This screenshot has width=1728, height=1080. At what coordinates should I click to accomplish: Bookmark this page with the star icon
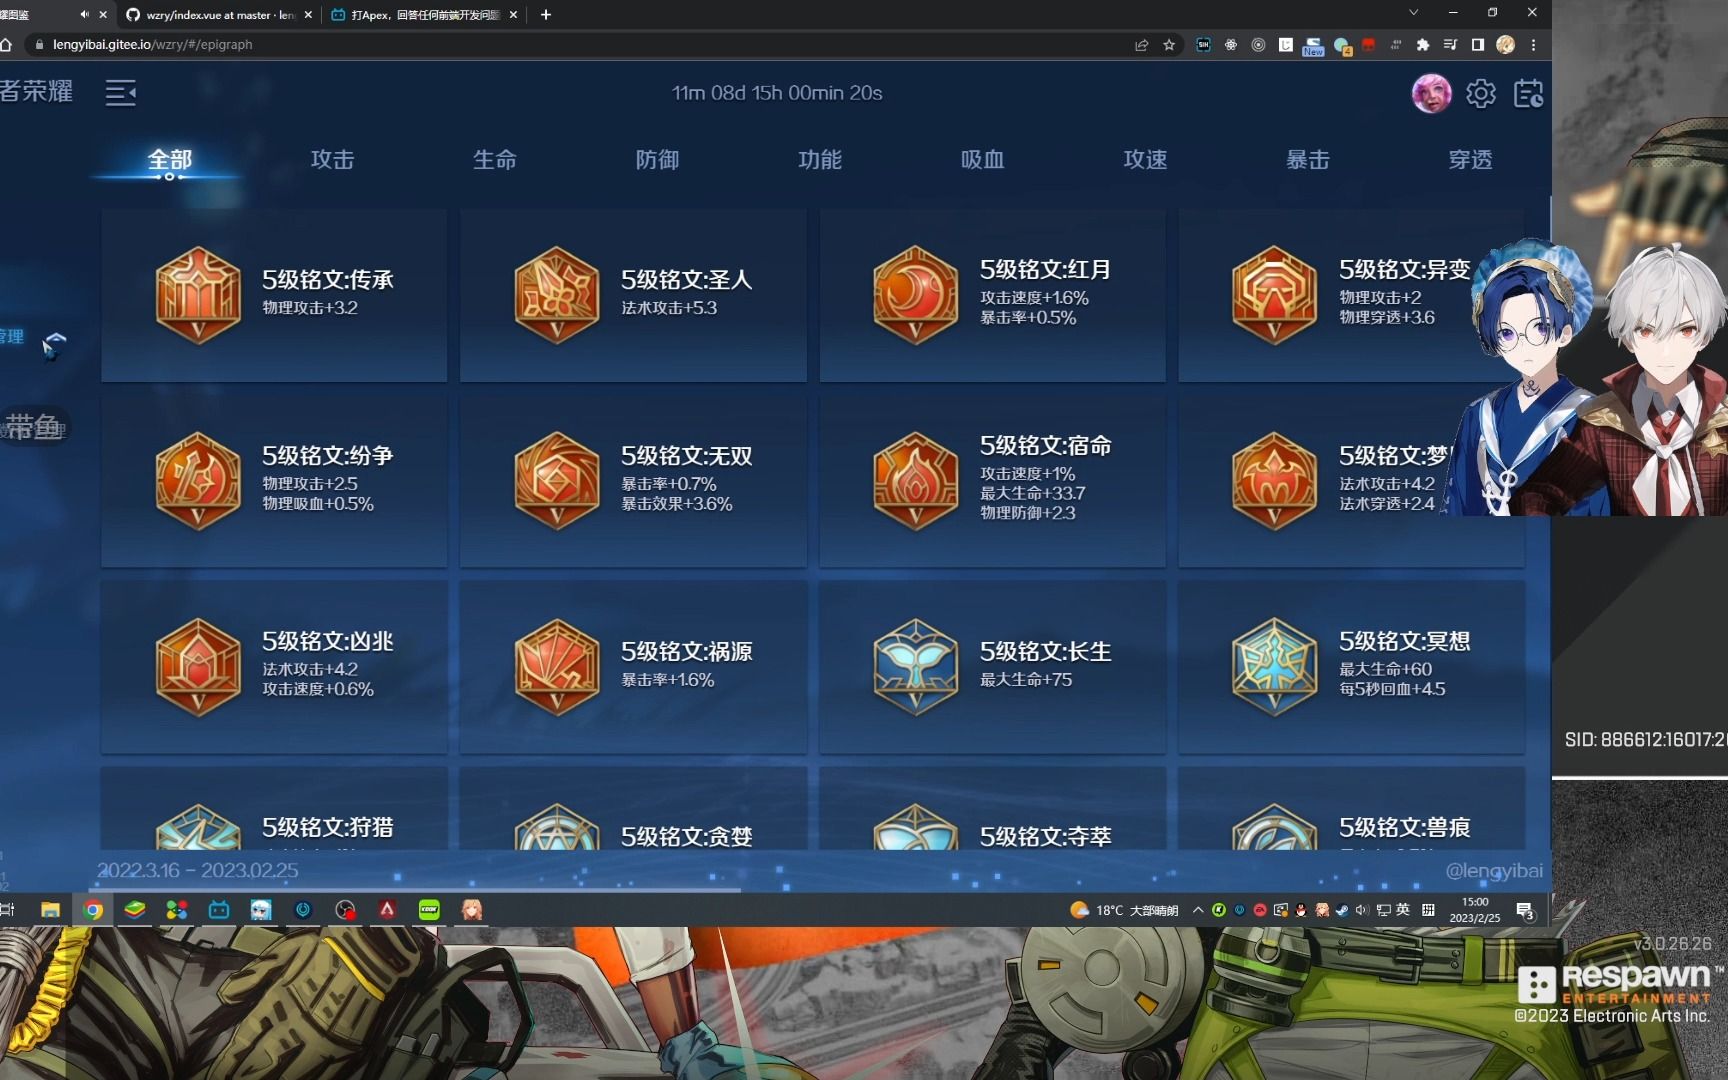(1169, 45)
